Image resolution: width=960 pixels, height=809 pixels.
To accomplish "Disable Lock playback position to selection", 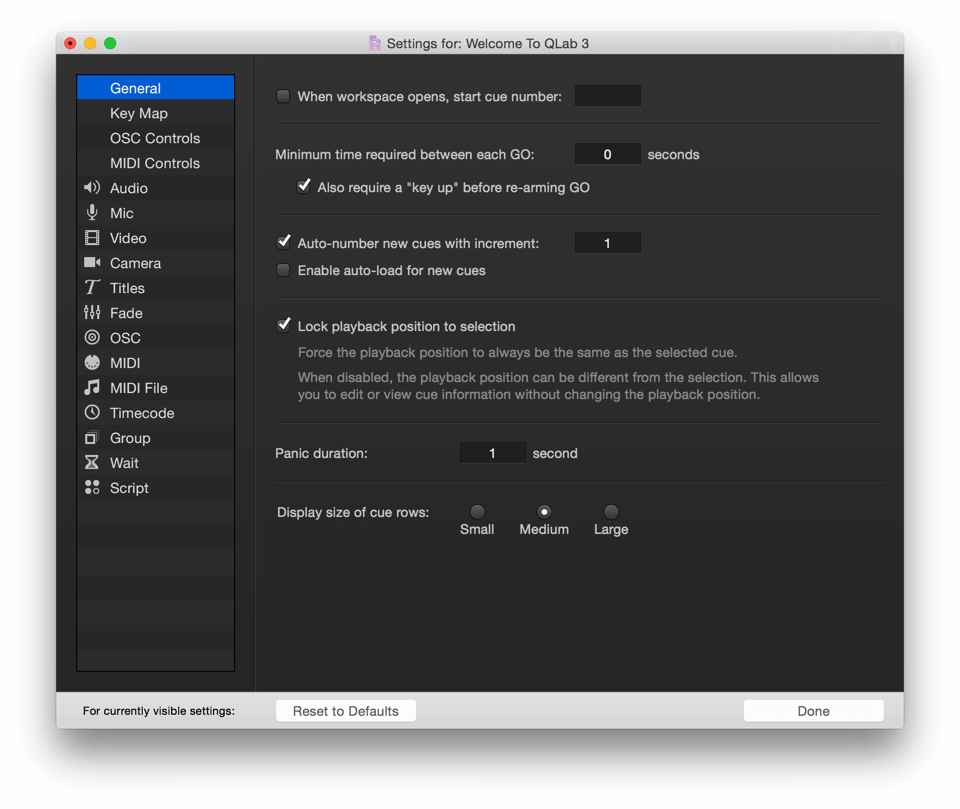I will pos(284,326).
